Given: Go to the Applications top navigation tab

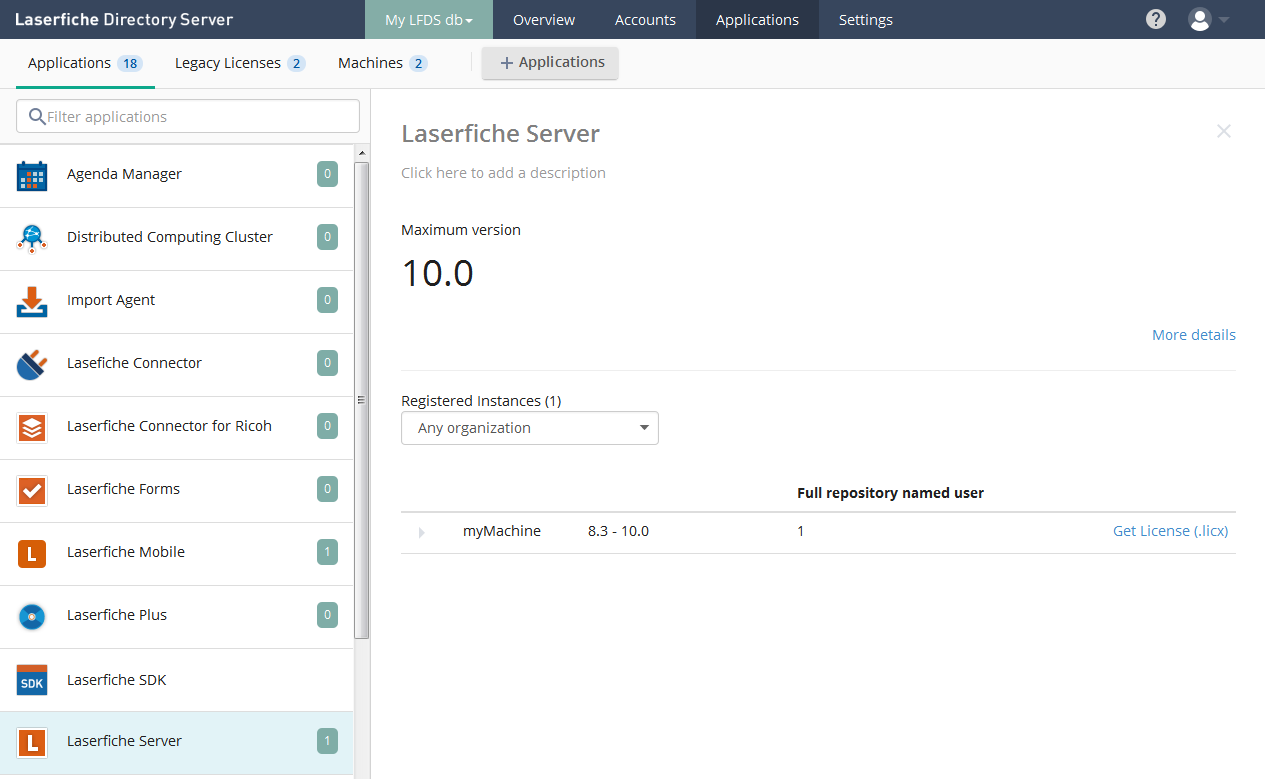Looking at the screenshot, I should [757, 20].
